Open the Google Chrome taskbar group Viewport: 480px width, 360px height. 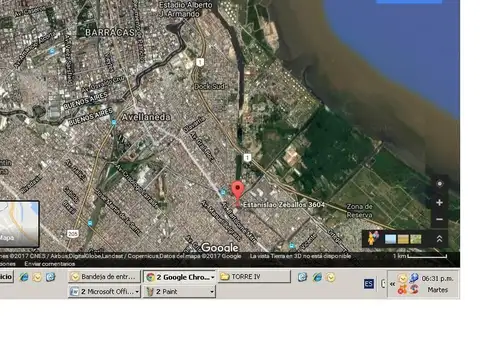tap(180, 277)
